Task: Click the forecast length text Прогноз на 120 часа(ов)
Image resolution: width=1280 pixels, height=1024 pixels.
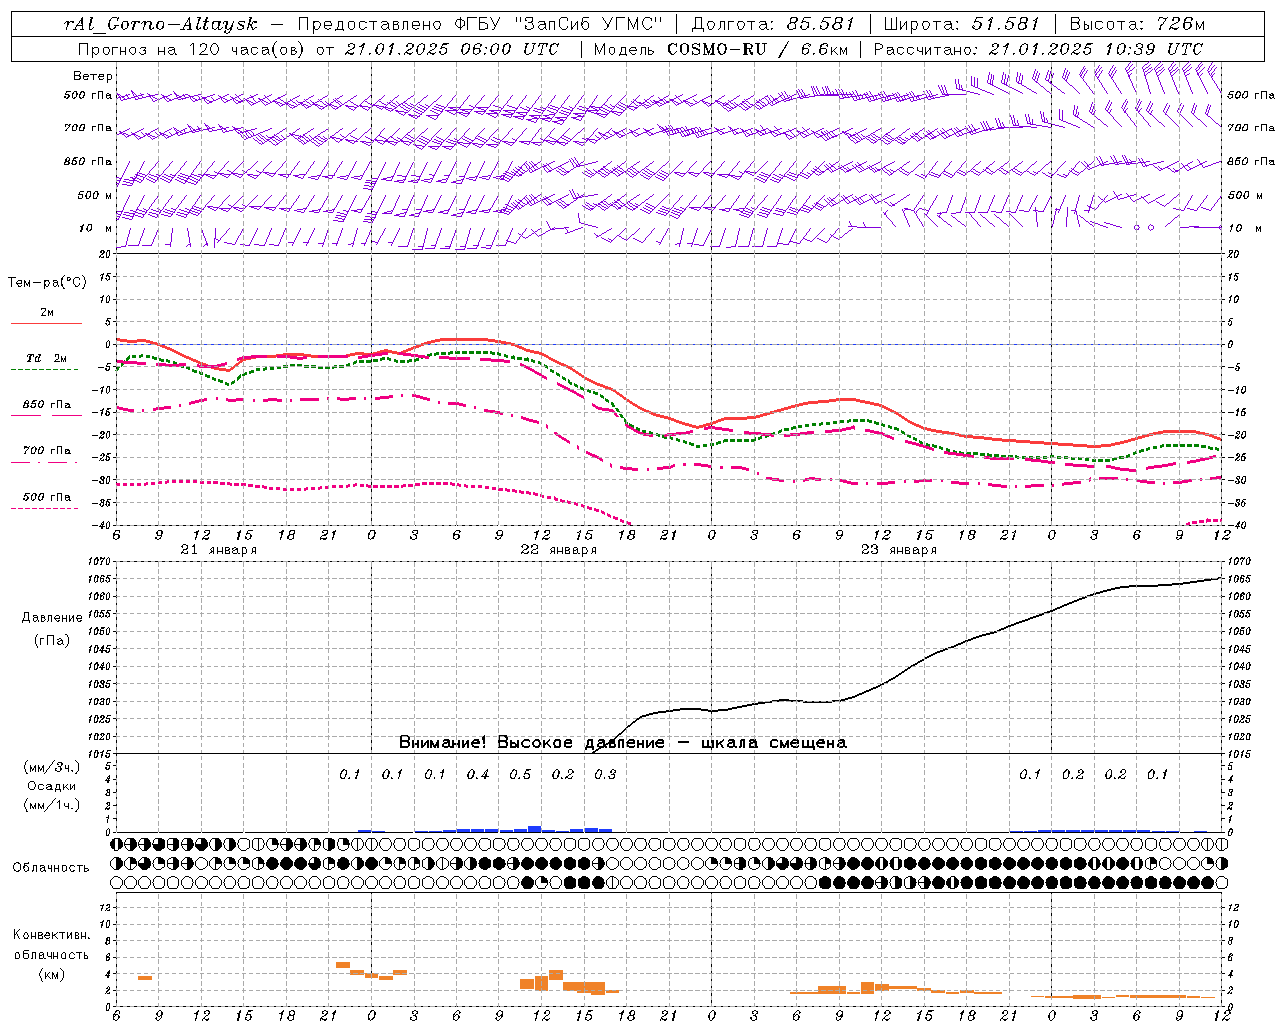Action: click(x=192, y=49)
